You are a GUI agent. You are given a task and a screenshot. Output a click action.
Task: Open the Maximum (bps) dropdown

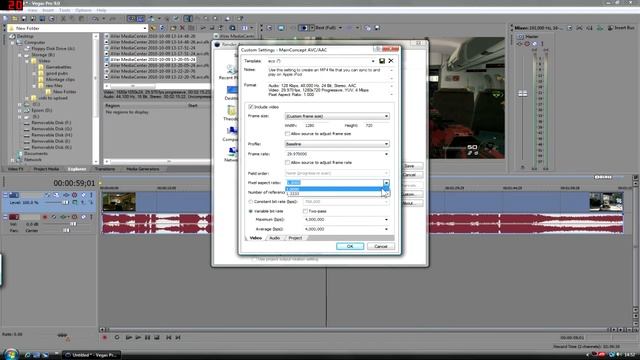(x=386, y=220)
